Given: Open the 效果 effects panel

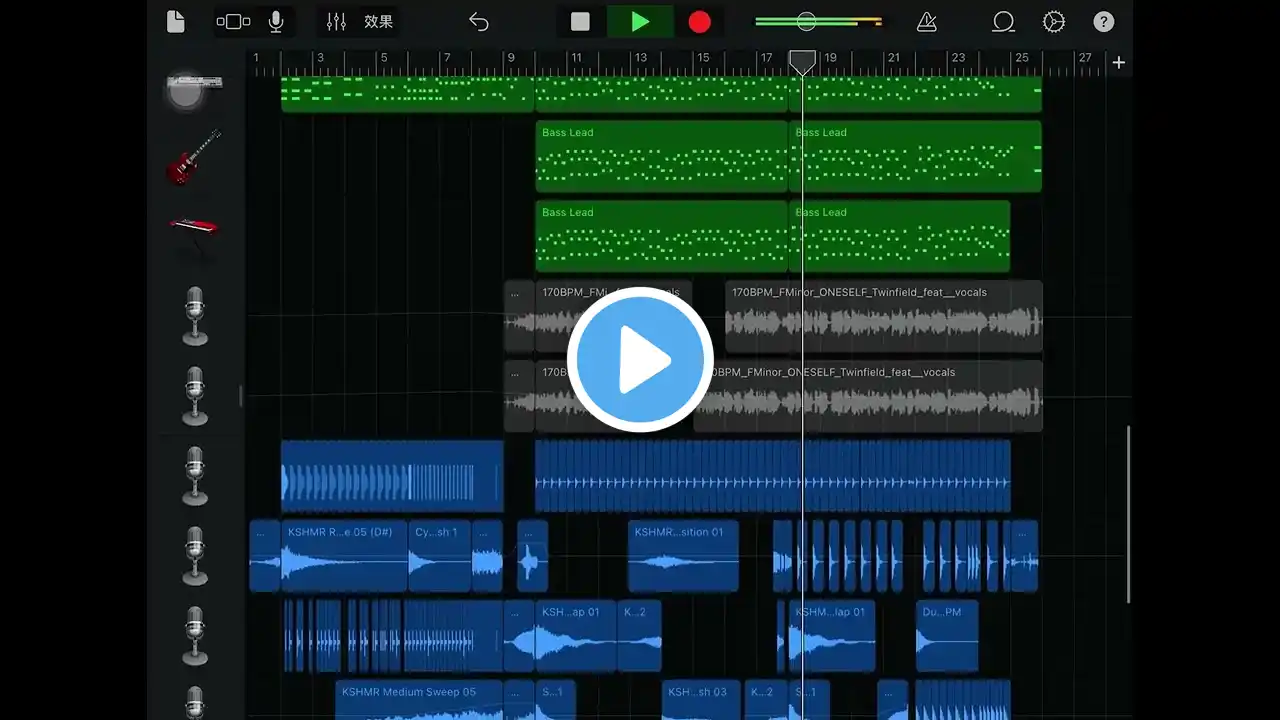Looking at the screenshot, I should (x=378, y=21).
